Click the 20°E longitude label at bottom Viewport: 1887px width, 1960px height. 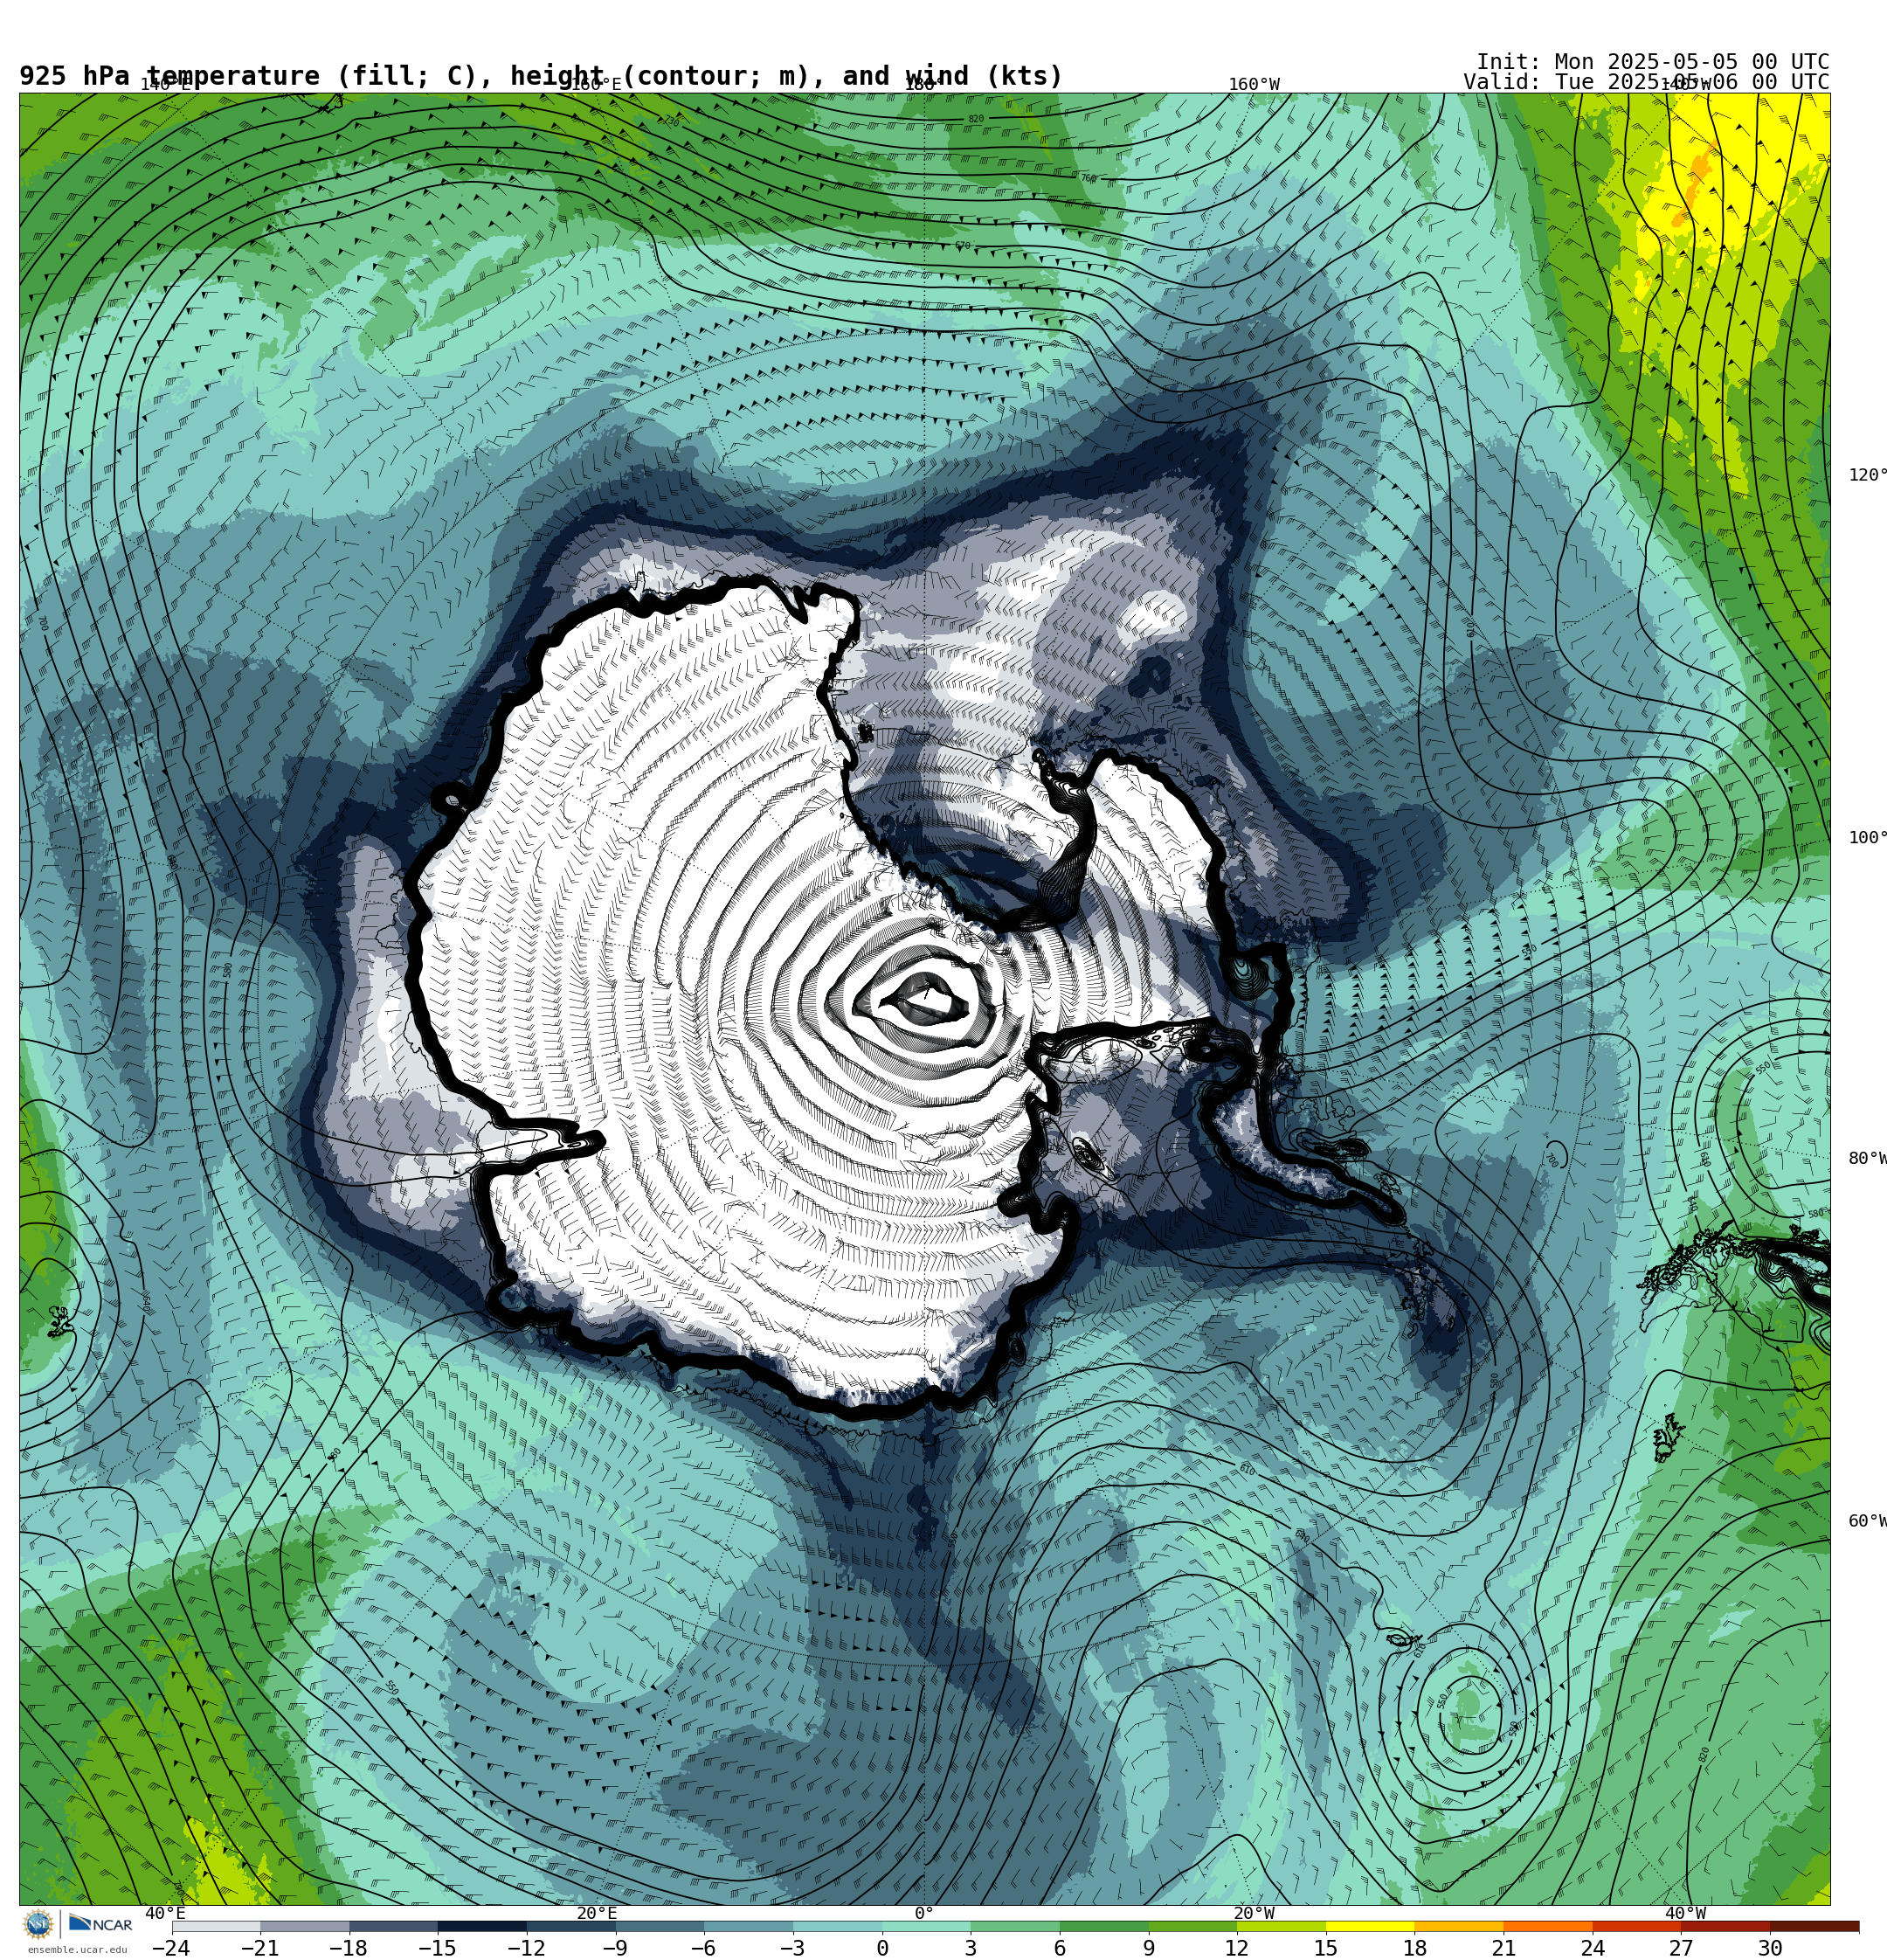[x=597, y=1913]
